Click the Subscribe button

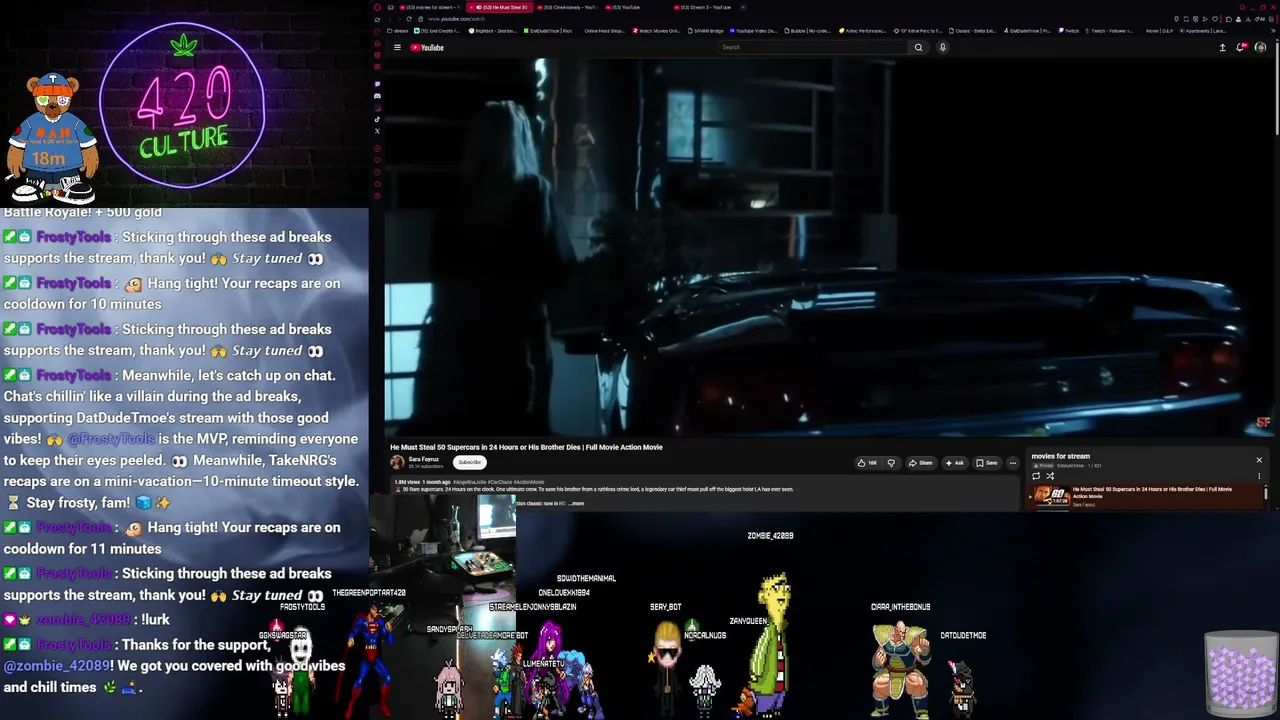pyautogui.click(x=469, y=462)
